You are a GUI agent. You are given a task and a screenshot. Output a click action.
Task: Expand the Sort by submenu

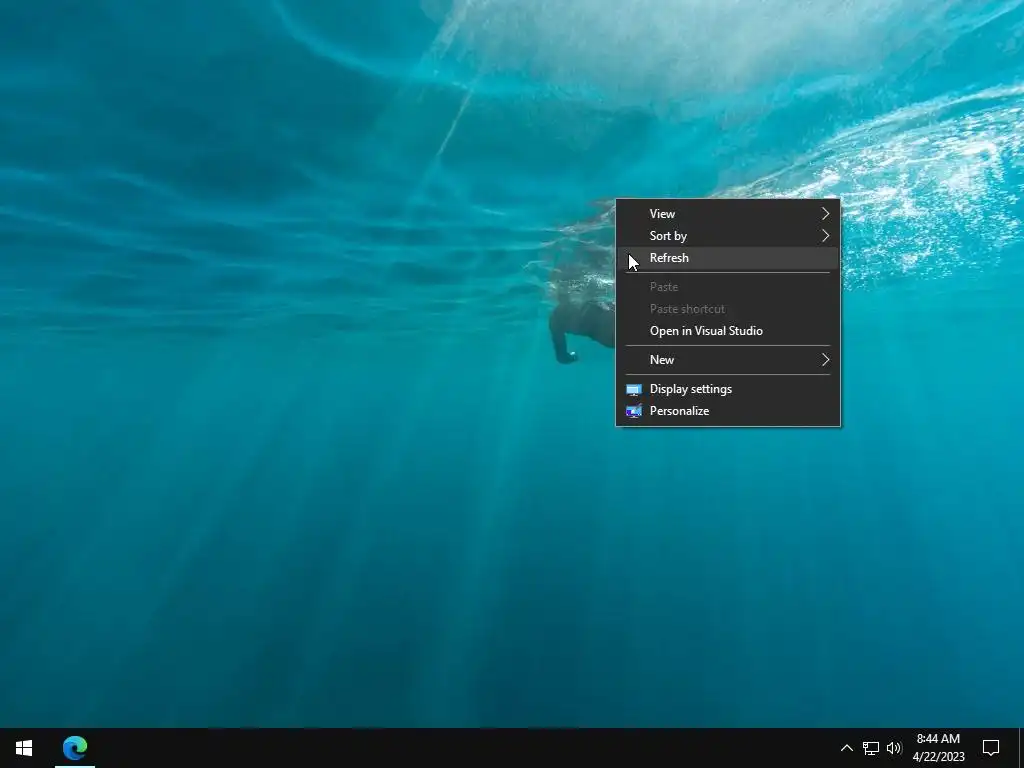(728, 236)
